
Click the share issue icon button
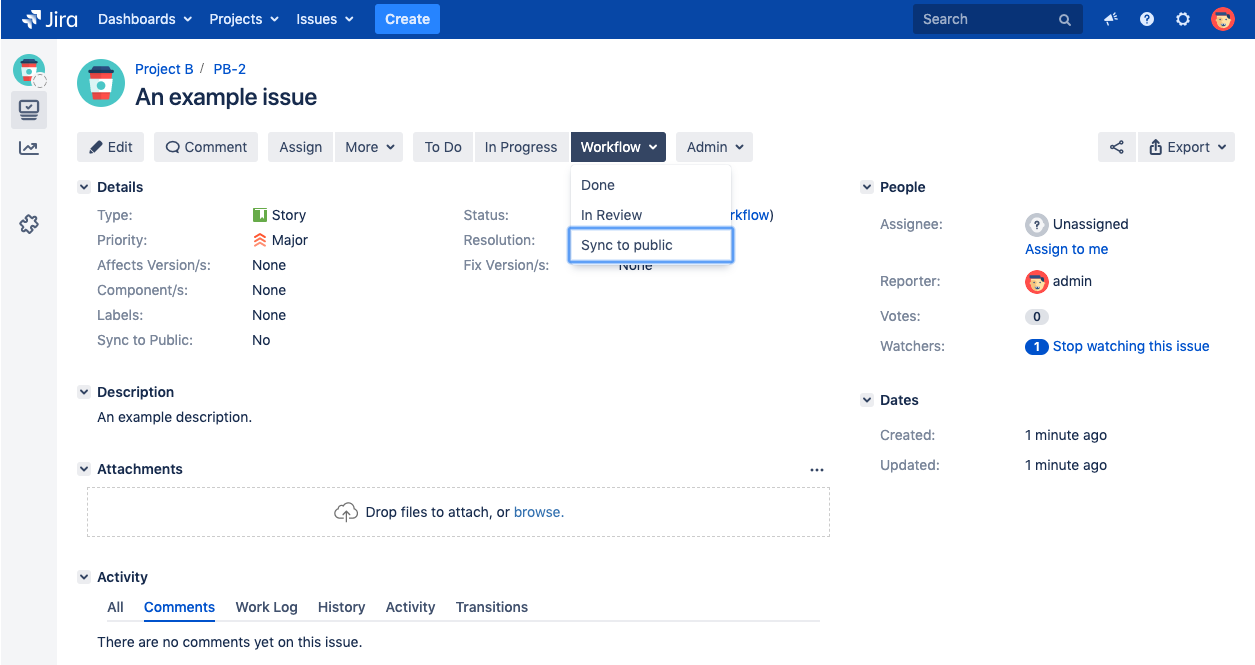(1116, 147)
